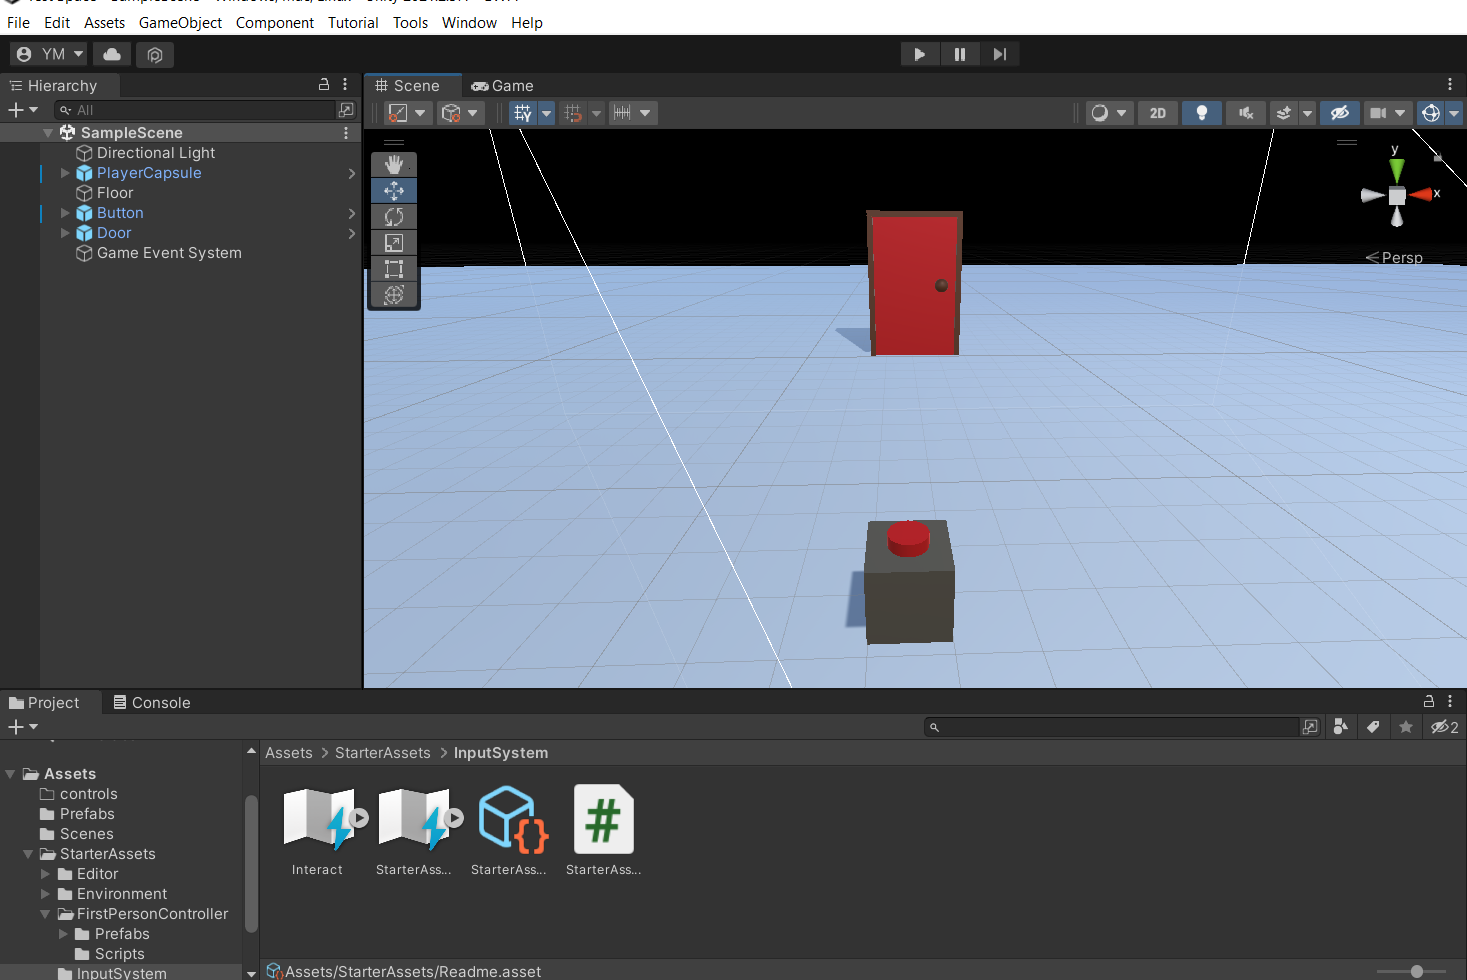
Task: Select the Game Event System object
Action: coord(169,253)
